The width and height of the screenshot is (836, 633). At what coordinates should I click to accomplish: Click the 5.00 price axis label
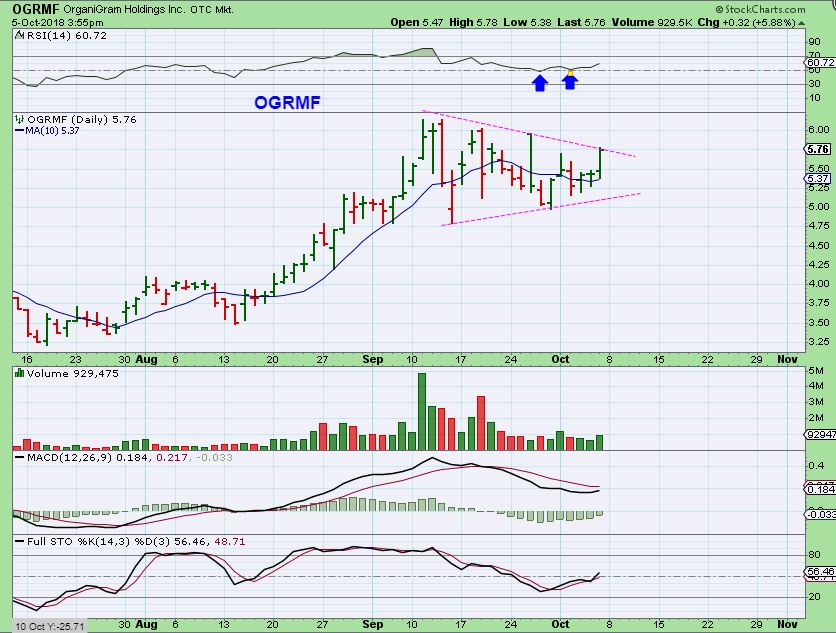(818, 207)
